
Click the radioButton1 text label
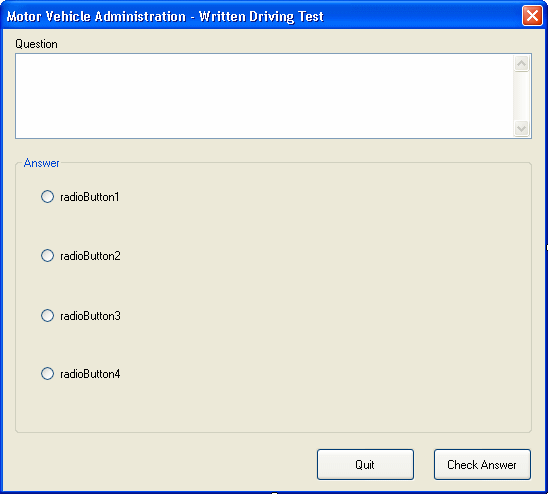(89, 197)
